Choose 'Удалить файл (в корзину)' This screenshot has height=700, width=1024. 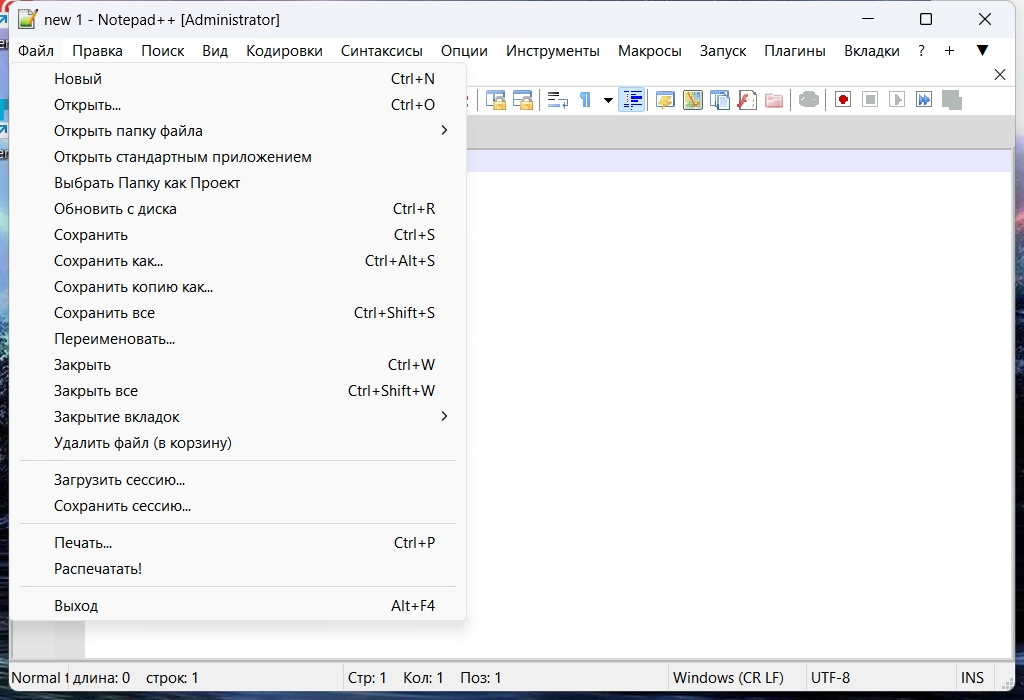coord(238,443)
